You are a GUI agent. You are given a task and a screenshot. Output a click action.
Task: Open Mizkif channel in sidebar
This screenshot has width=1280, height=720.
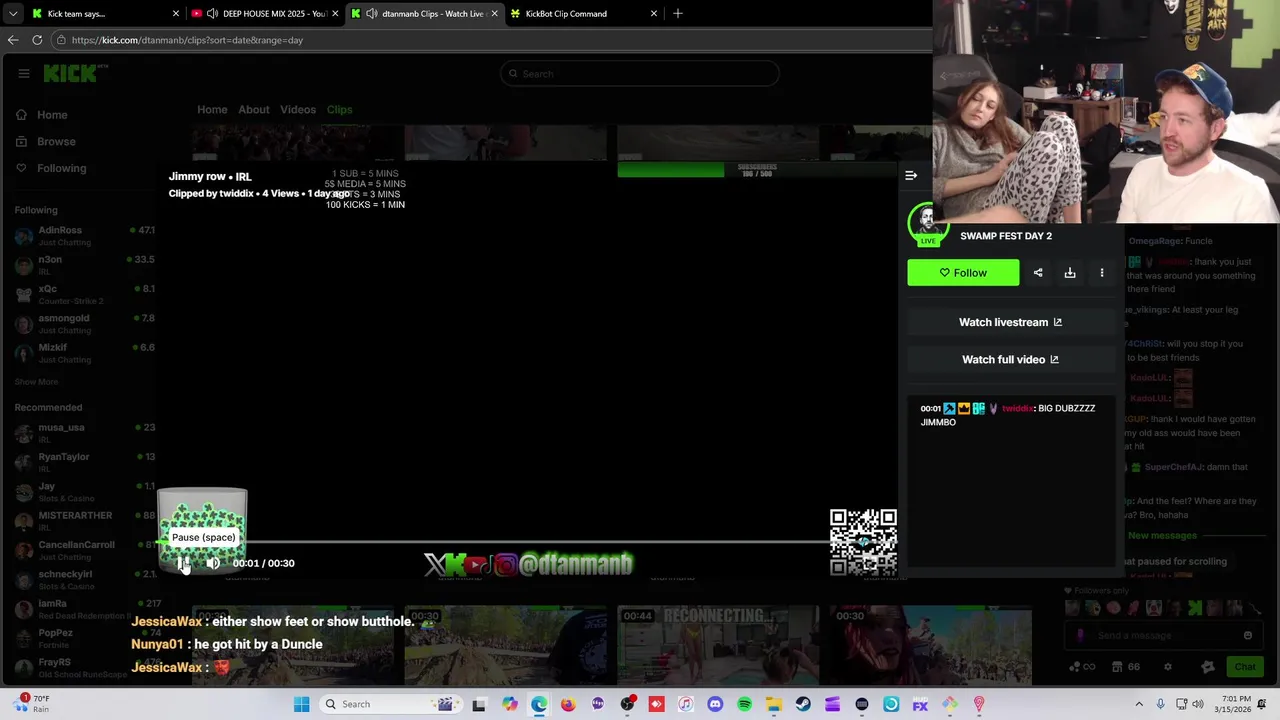85,353
